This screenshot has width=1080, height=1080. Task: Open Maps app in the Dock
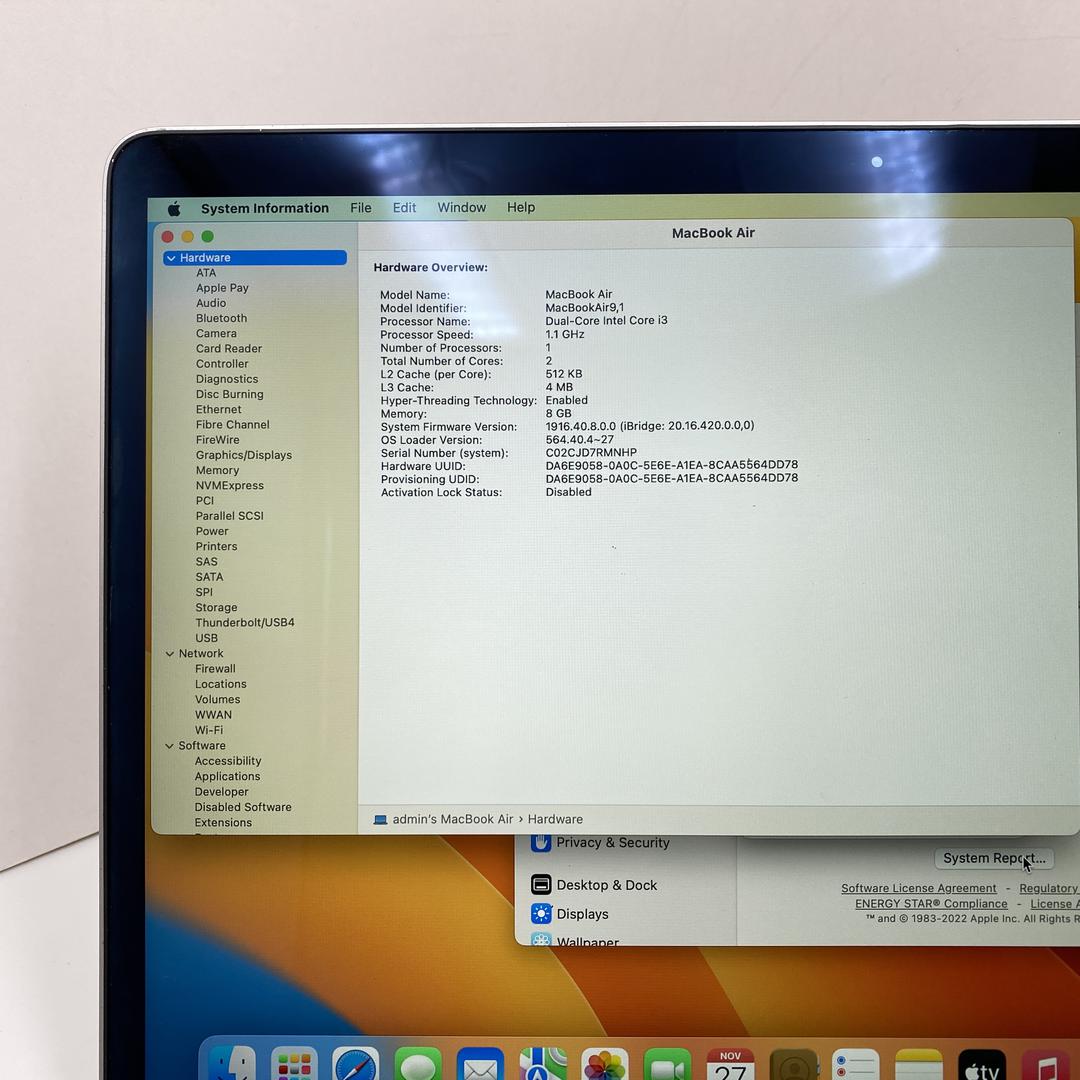click(x=543, y=1063)
